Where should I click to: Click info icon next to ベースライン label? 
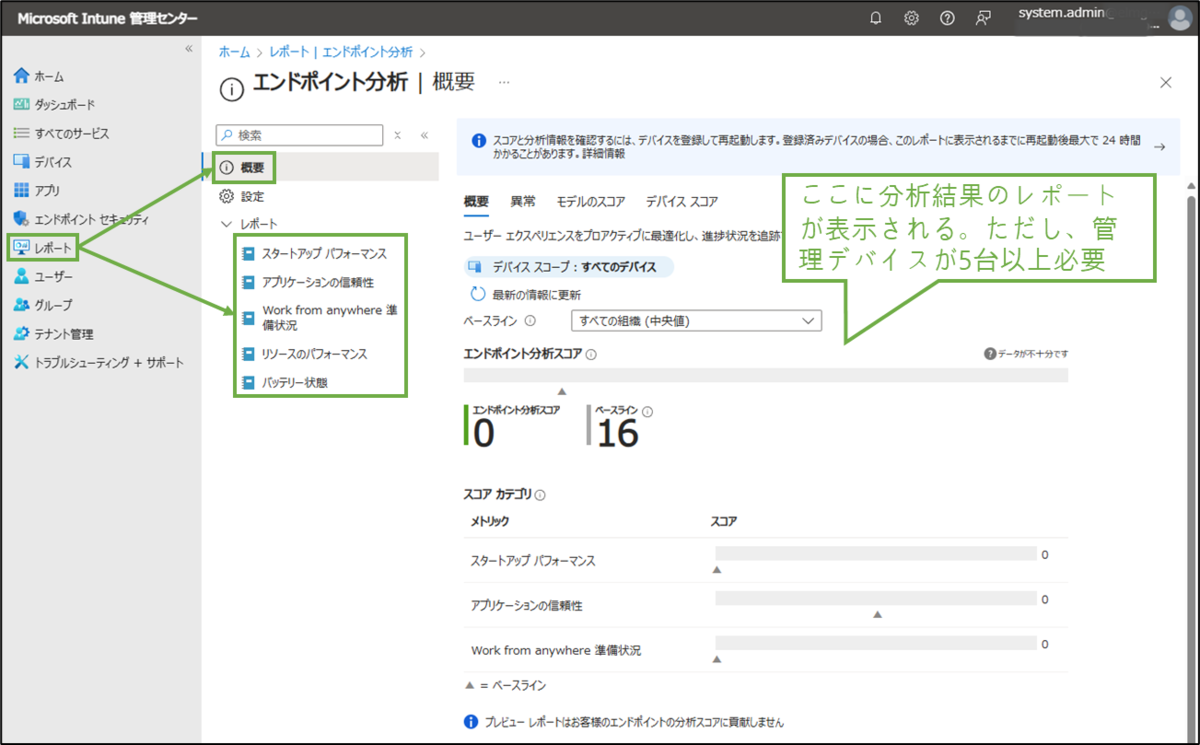[530, 321]
